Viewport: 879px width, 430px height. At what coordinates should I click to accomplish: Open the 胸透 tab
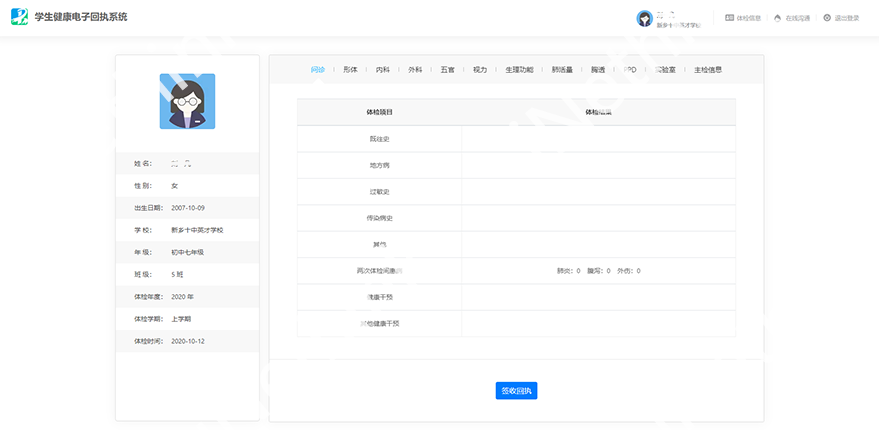coord(598,70)
